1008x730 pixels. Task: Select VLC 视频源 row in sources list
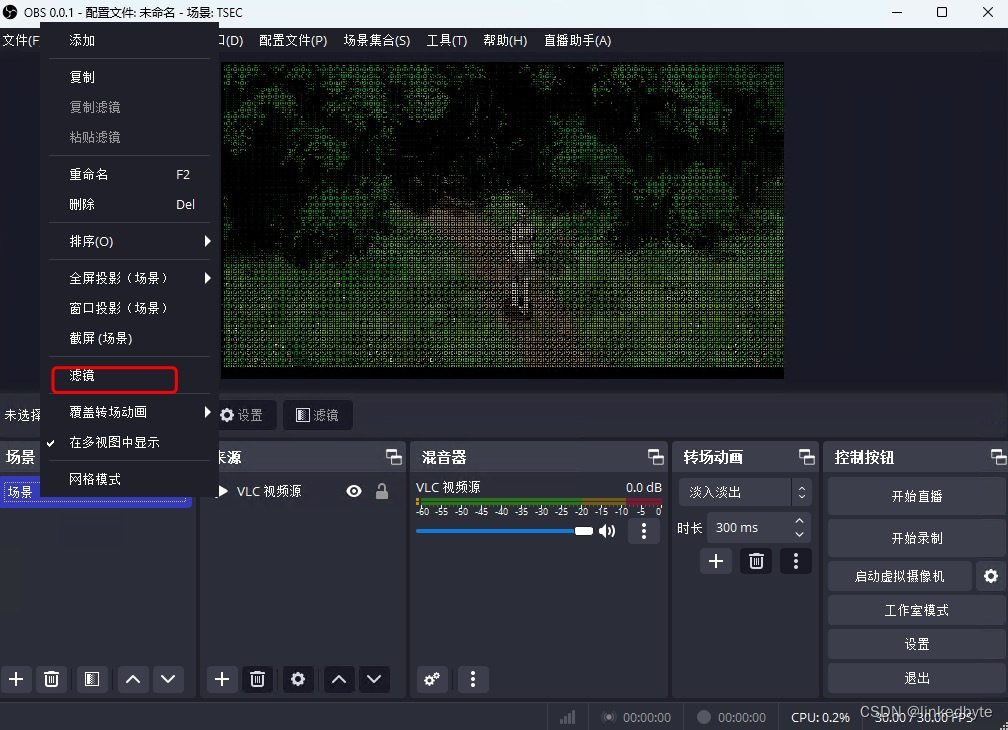303,491
